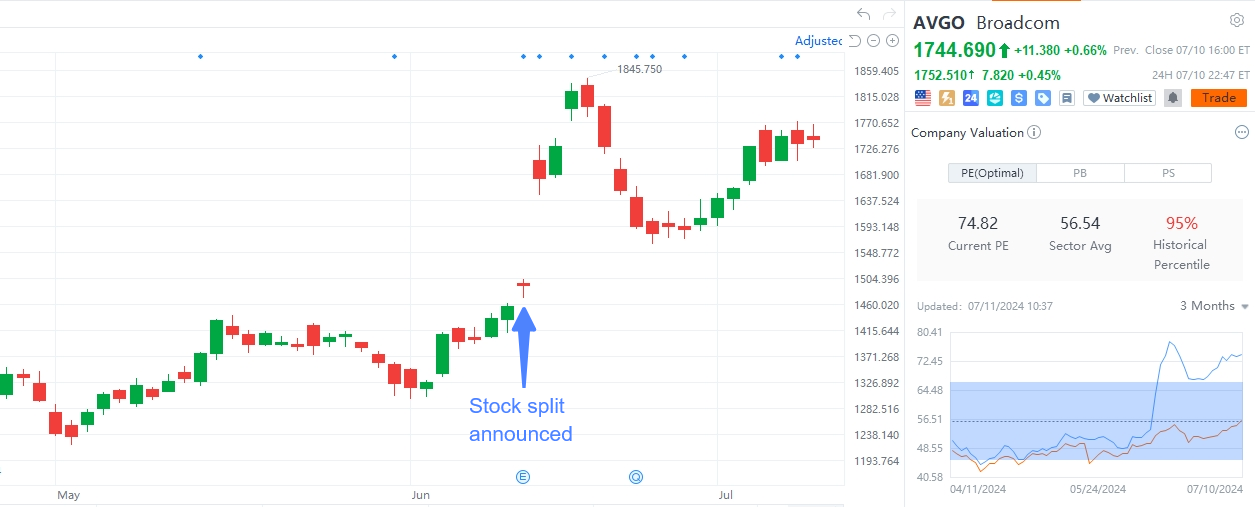Zoom in the chart with plus icon
Viewport: 1255px width, 507px height.
tap(892, 41)
